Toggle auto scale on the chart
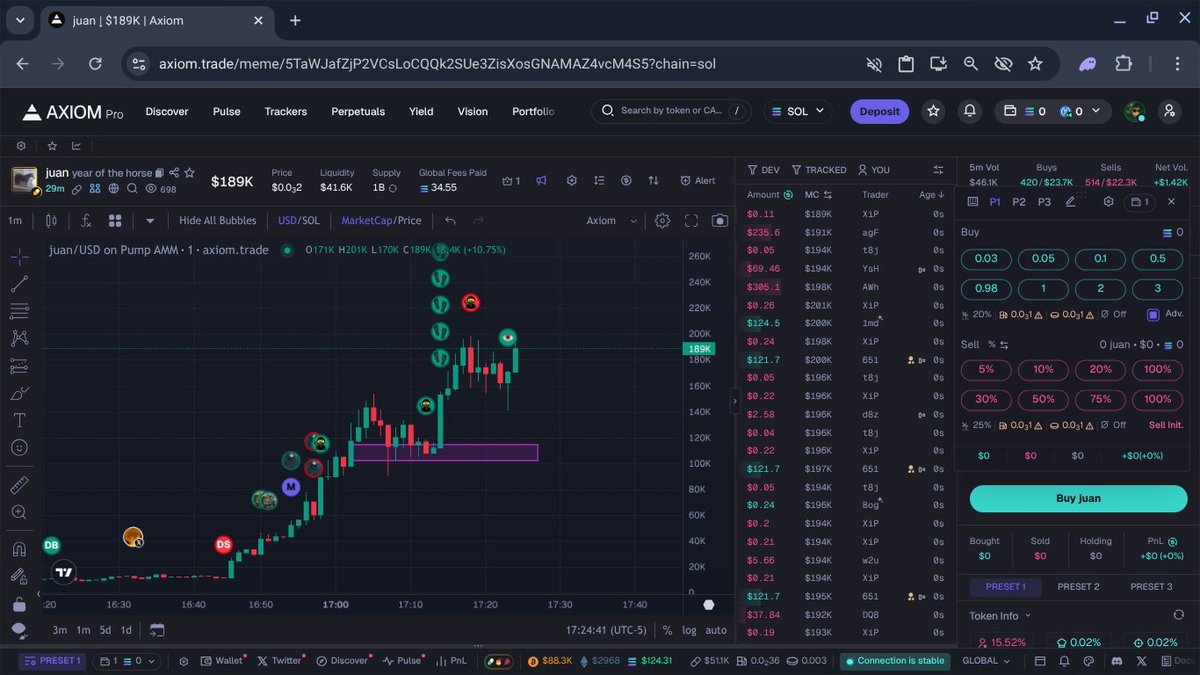 click(716, 630)
